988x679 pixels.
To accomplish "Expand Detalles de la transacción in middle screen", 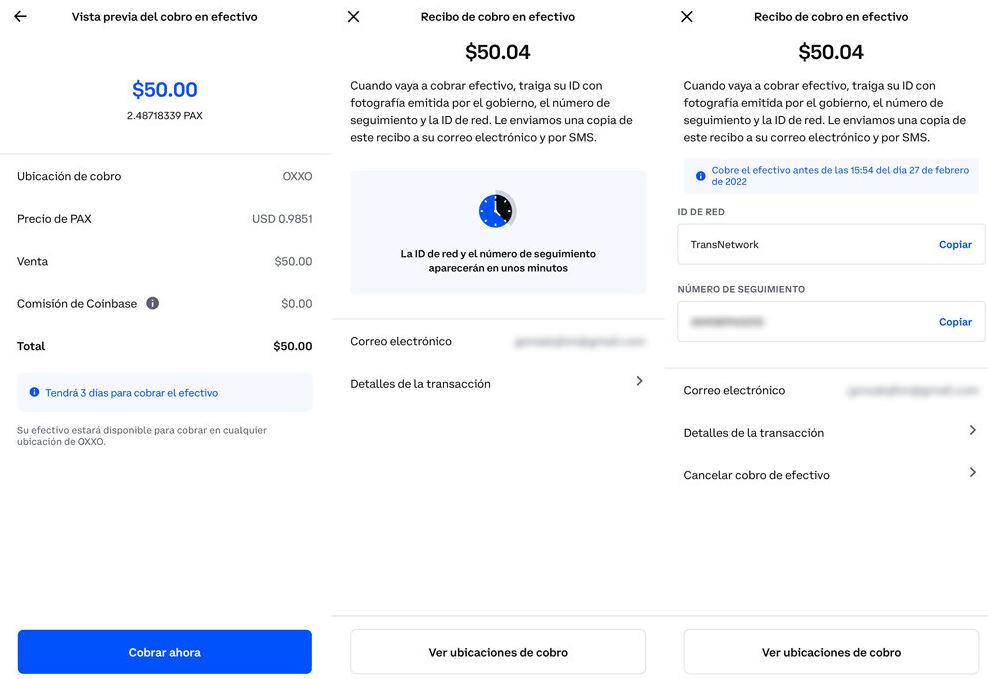I will click(497, 383).
